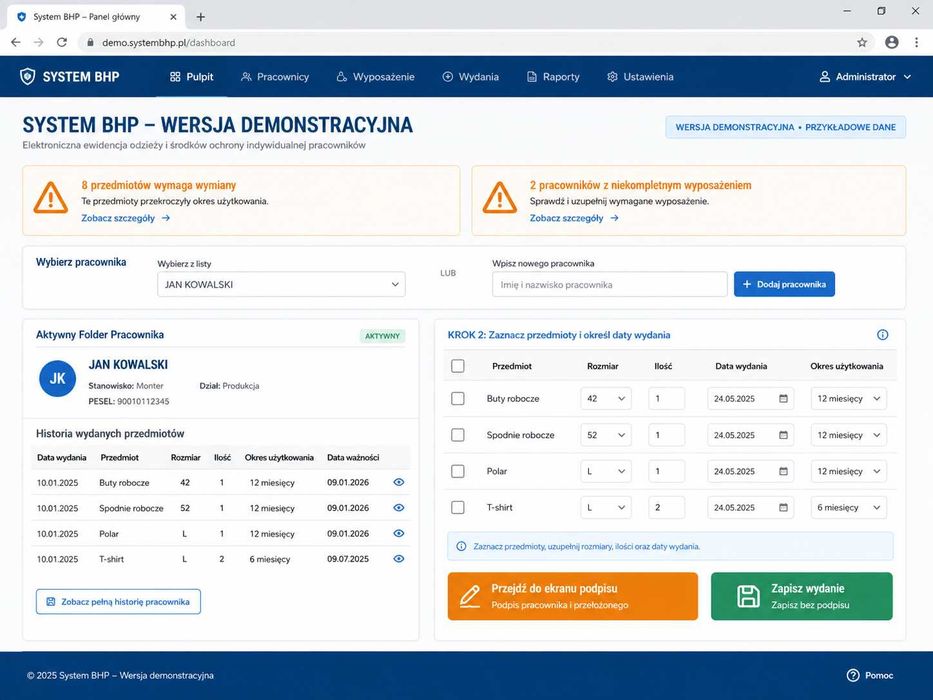Click quantity field for Buty robocze

pyautogui.click(x=666, y=398)
